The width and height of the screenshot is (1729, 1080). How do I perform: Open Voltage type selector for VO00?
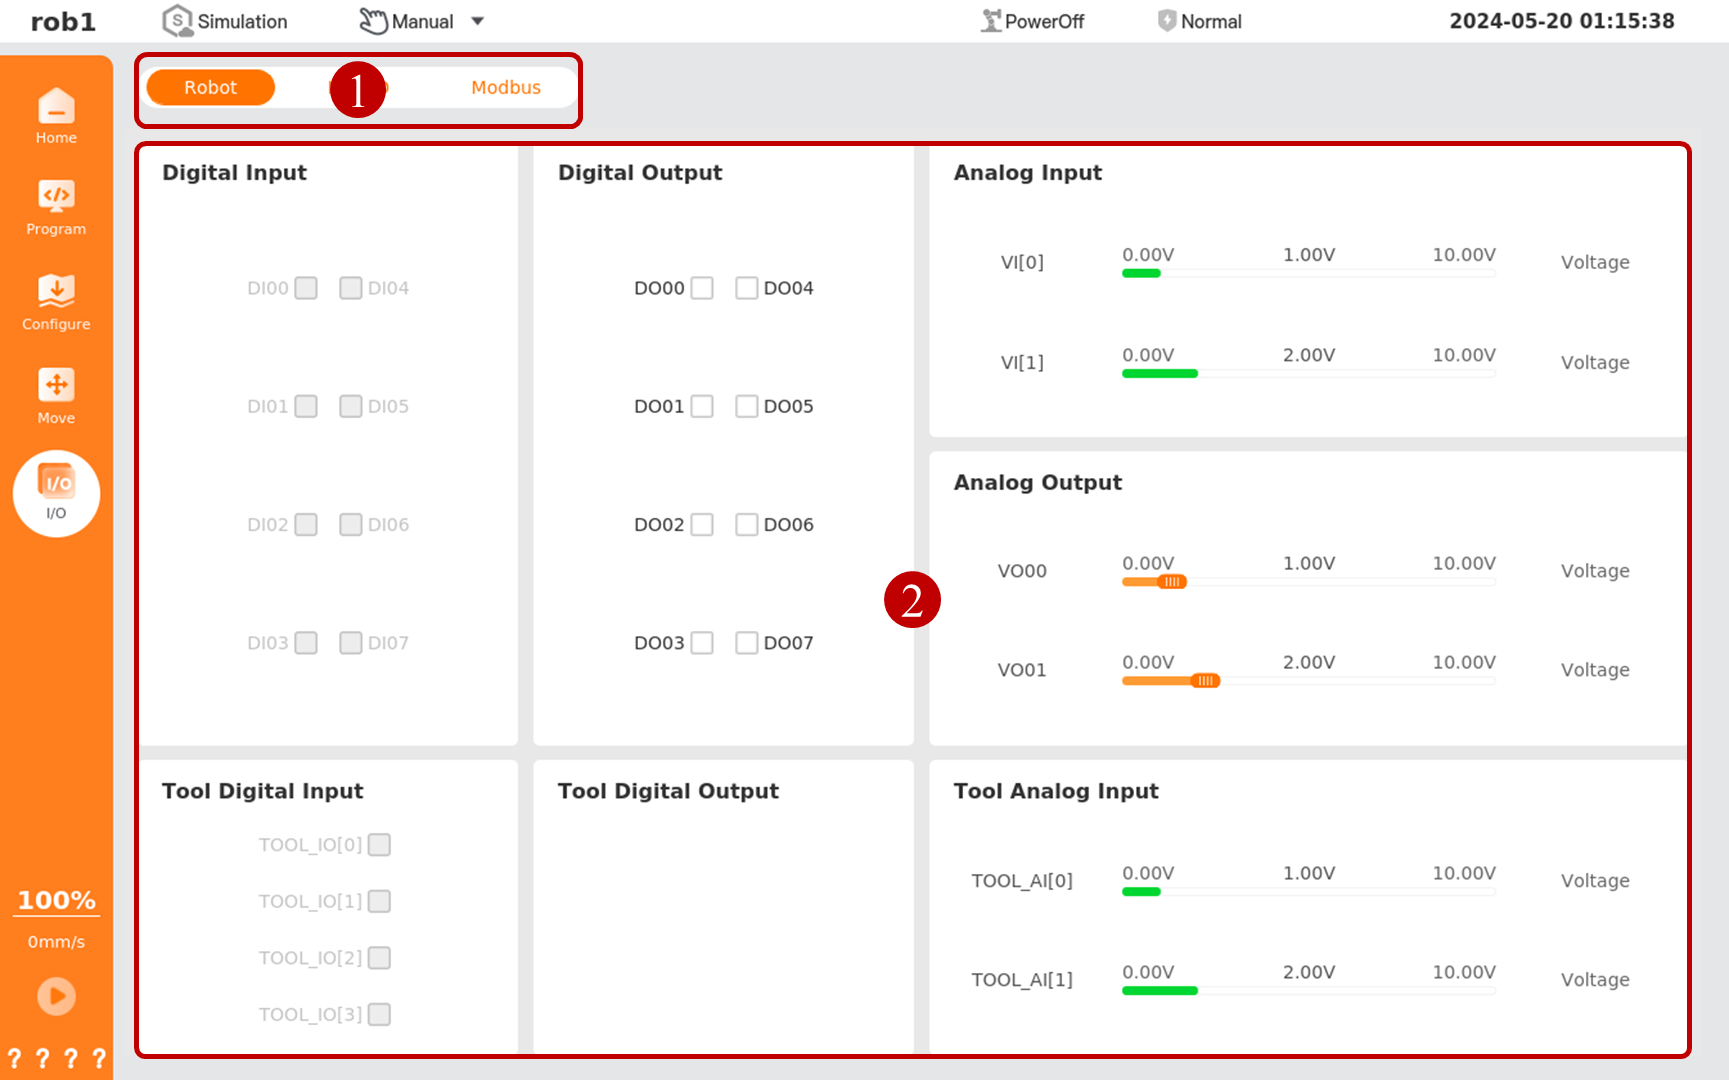click(x=1594, y=571)
